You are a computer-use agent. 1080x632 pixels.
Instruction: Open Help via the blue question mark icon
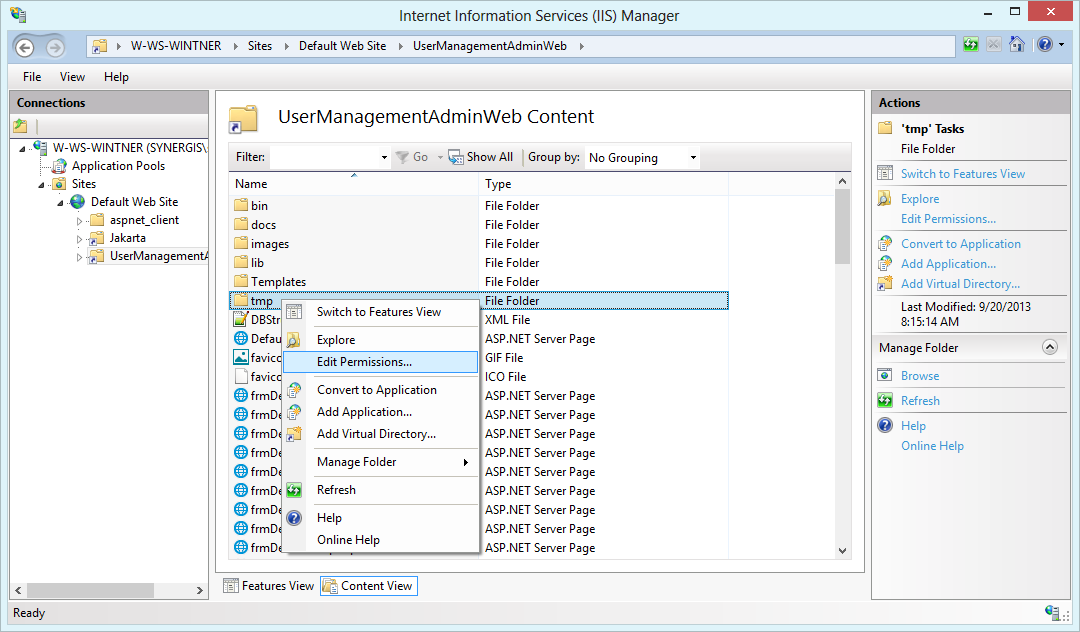(x=1043, y=45)
